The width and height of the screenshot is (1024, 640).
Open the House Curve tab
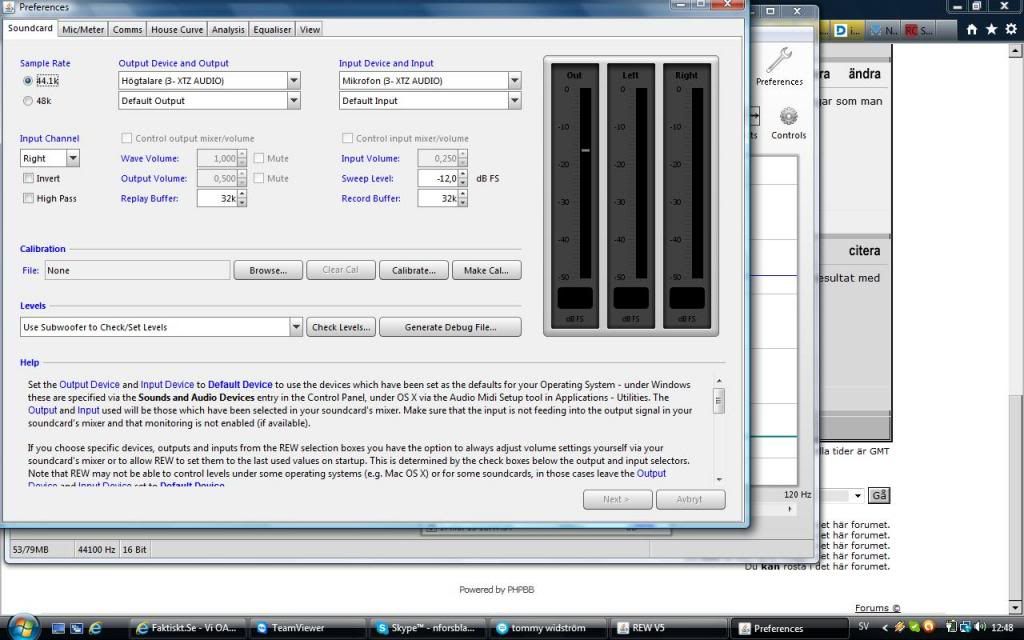click(x=177, y=30)
